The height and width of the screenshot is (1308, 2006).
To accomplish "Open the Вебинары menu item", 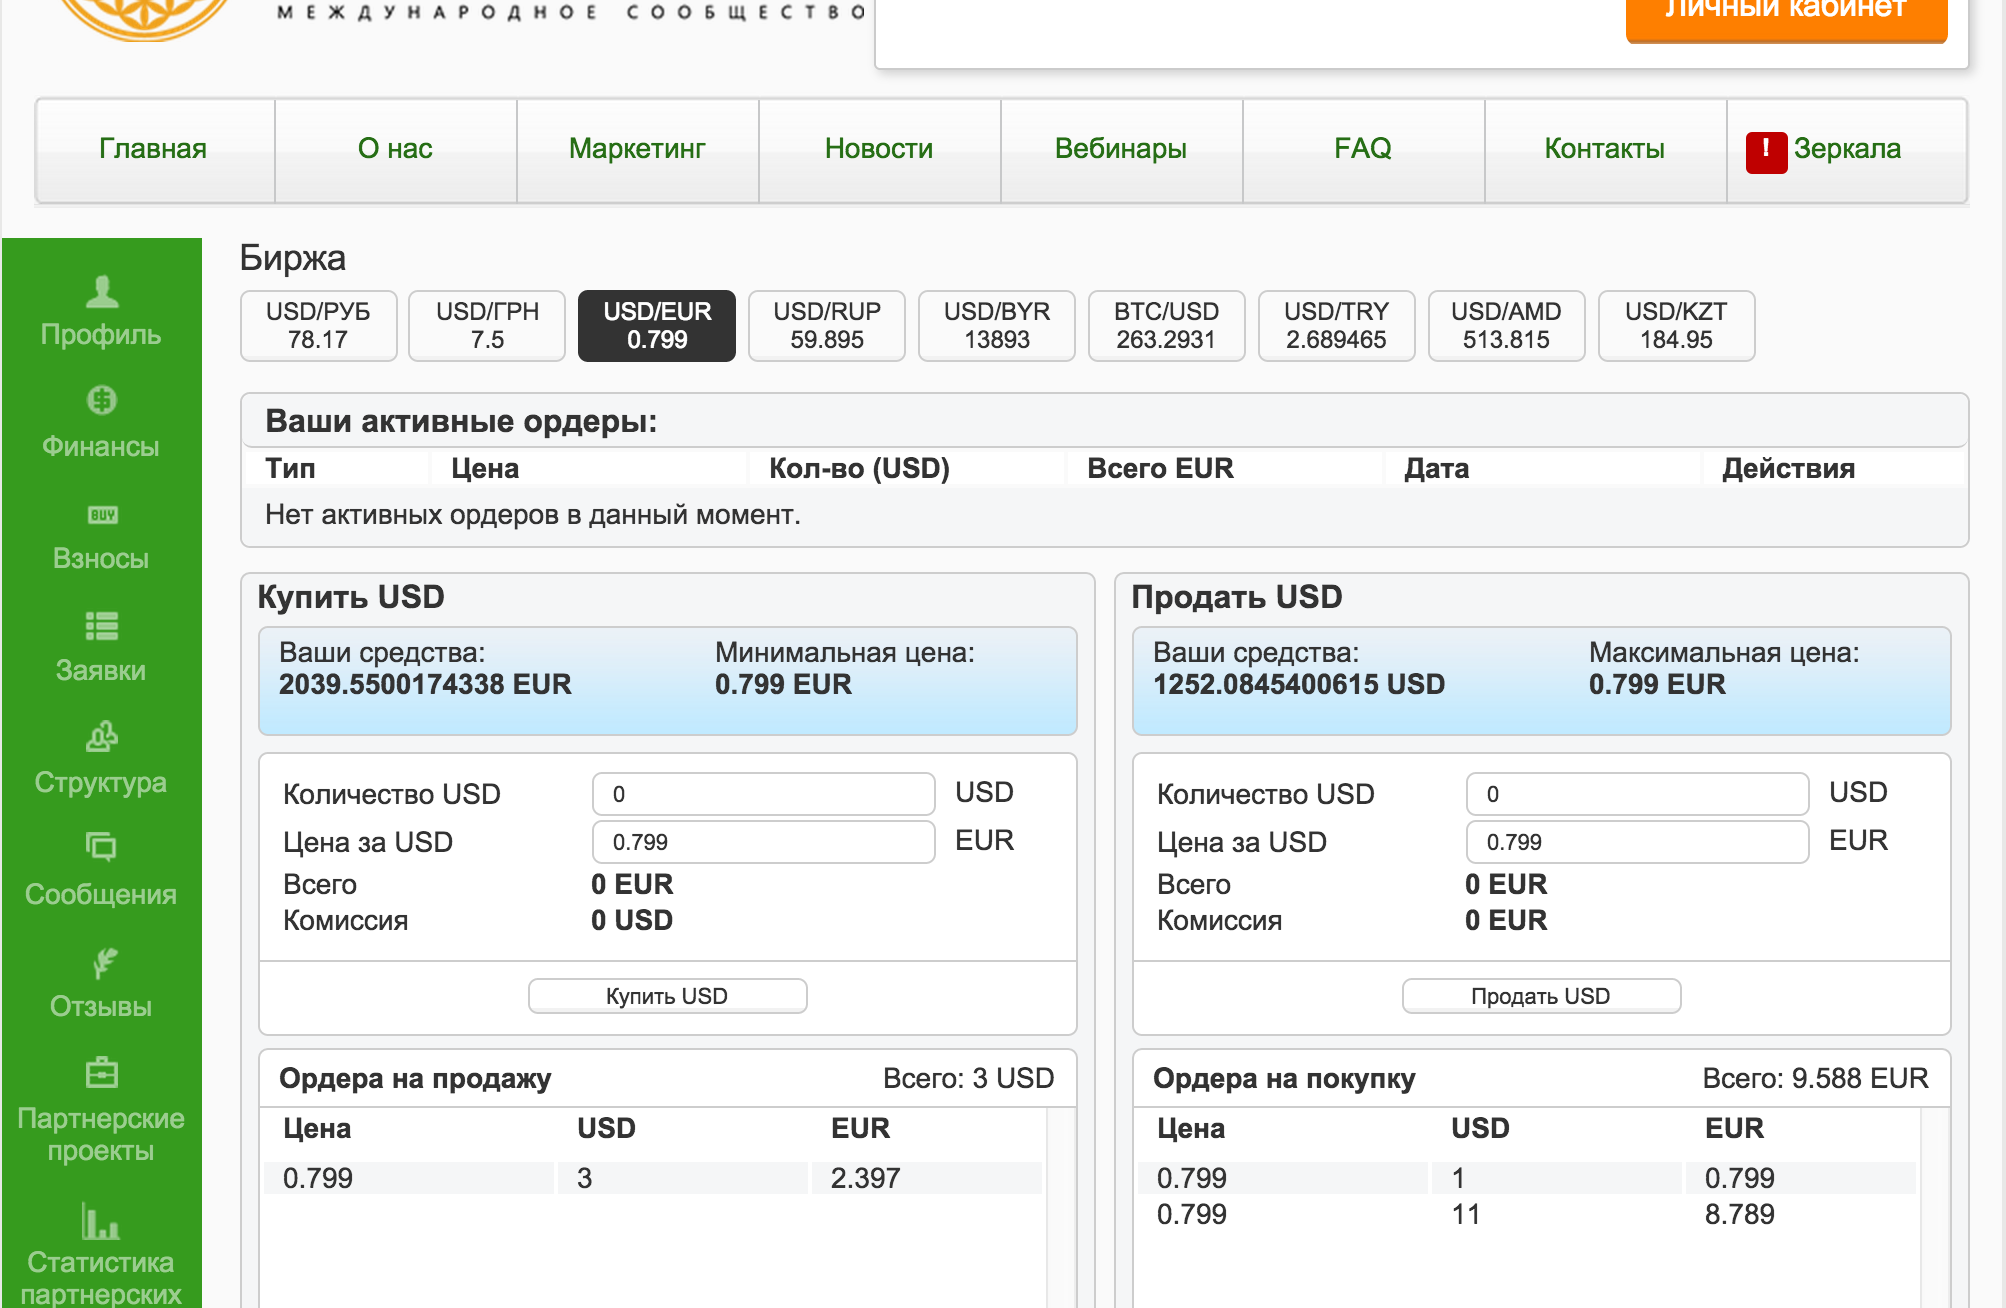I will [1121, 149].
